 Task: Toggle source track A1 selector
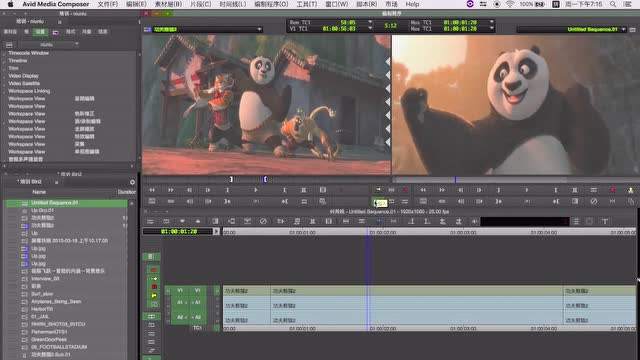[180, 302]
